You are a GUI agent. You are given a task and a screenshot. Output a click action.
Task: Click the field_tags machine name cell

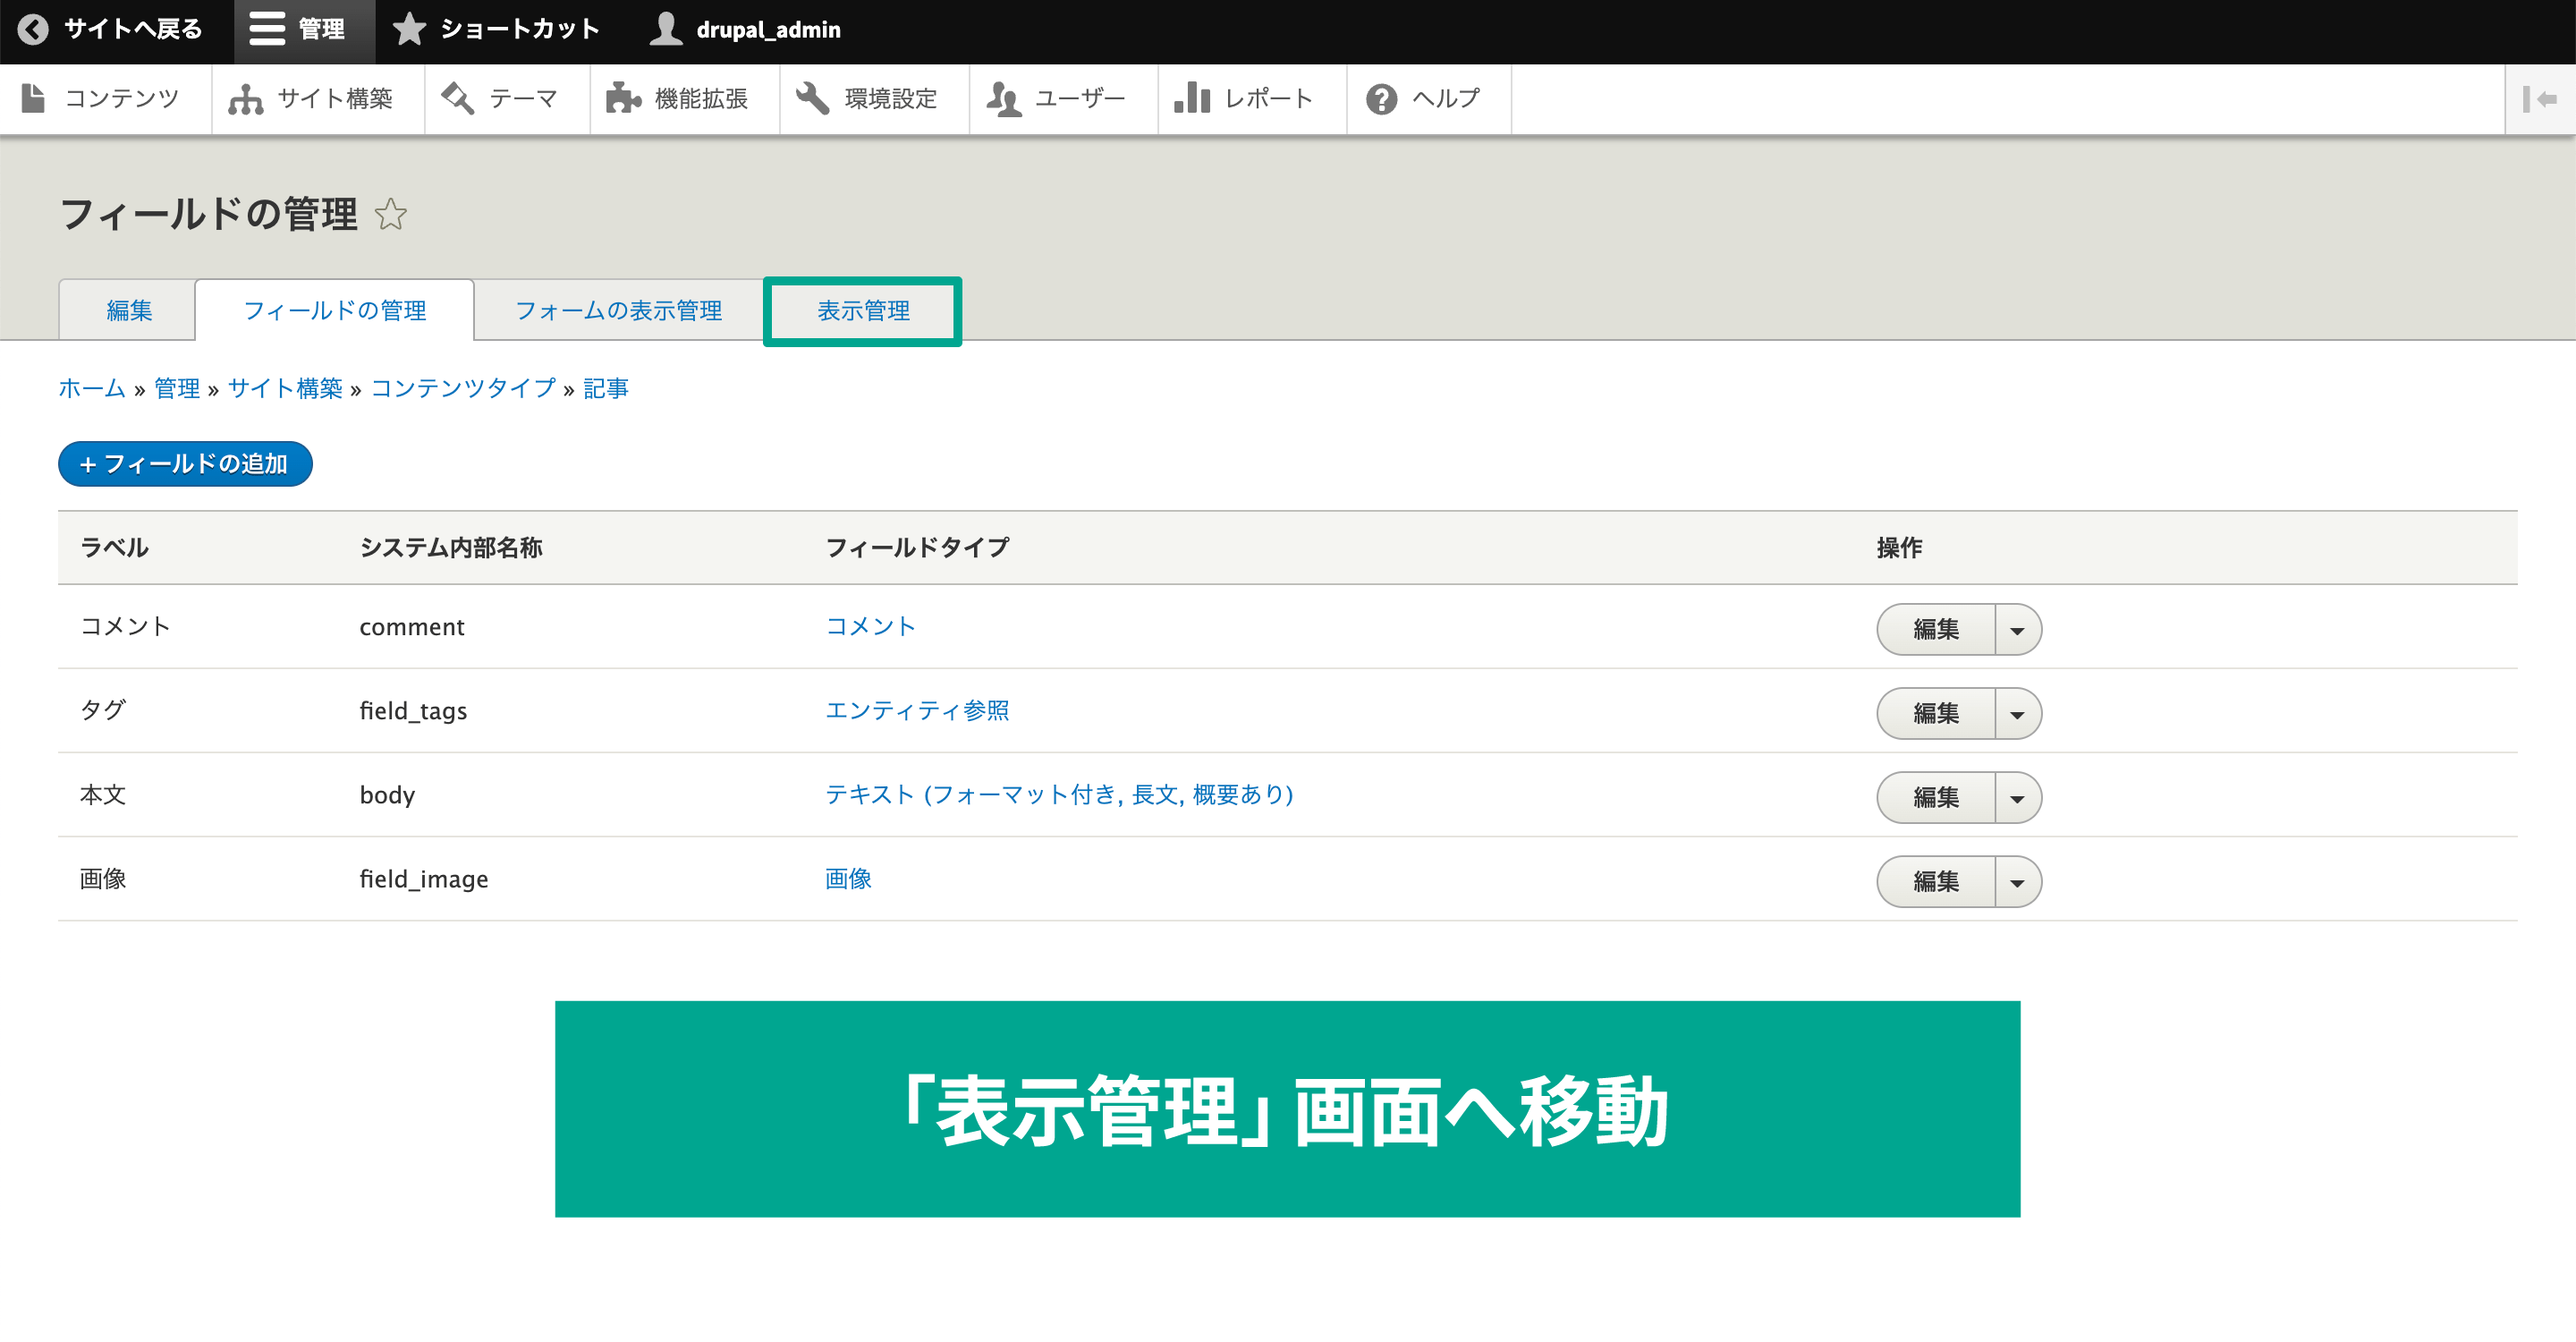[413, 711]
